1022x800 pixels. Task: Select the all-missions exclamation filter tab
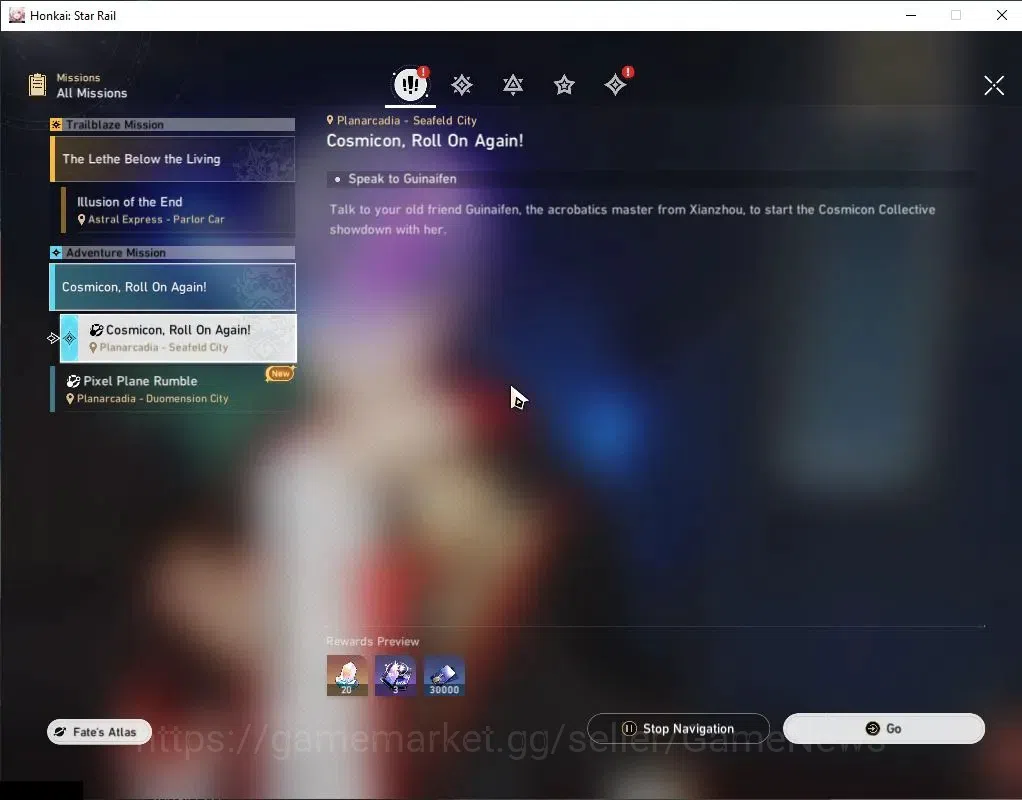(411, 84)
